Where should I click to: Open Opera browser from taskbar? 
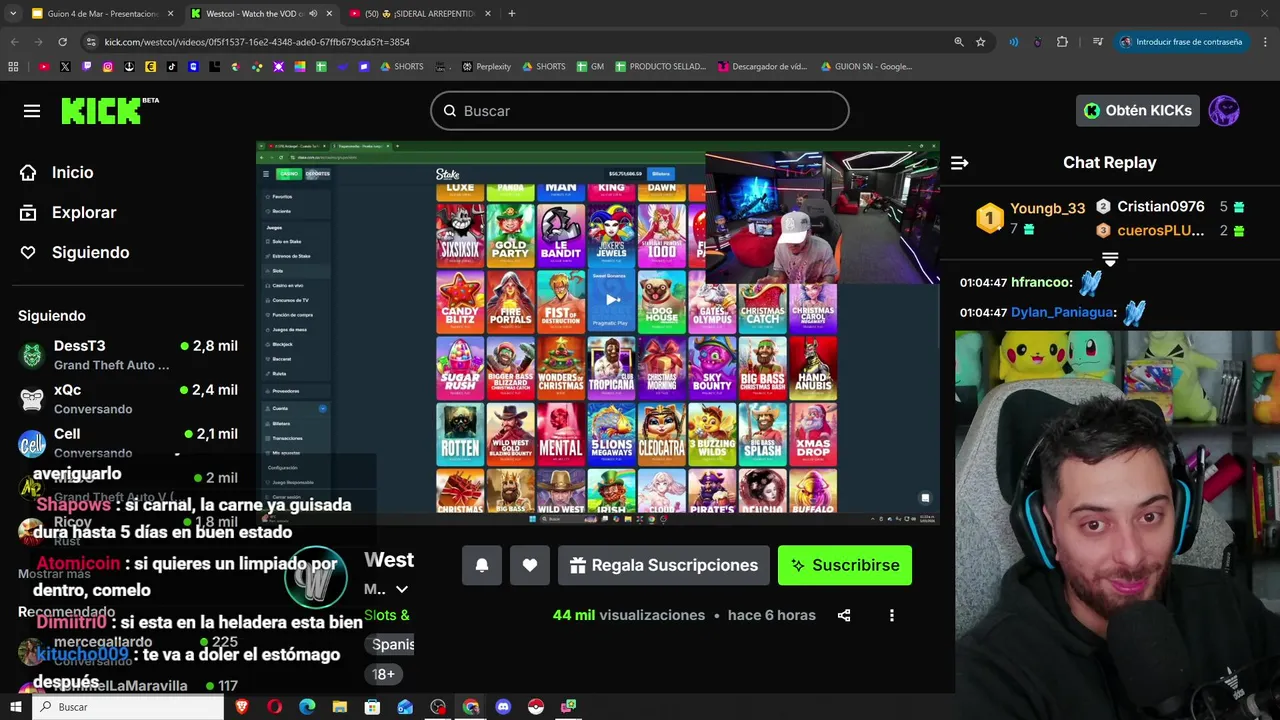click(x=274, y=707)
